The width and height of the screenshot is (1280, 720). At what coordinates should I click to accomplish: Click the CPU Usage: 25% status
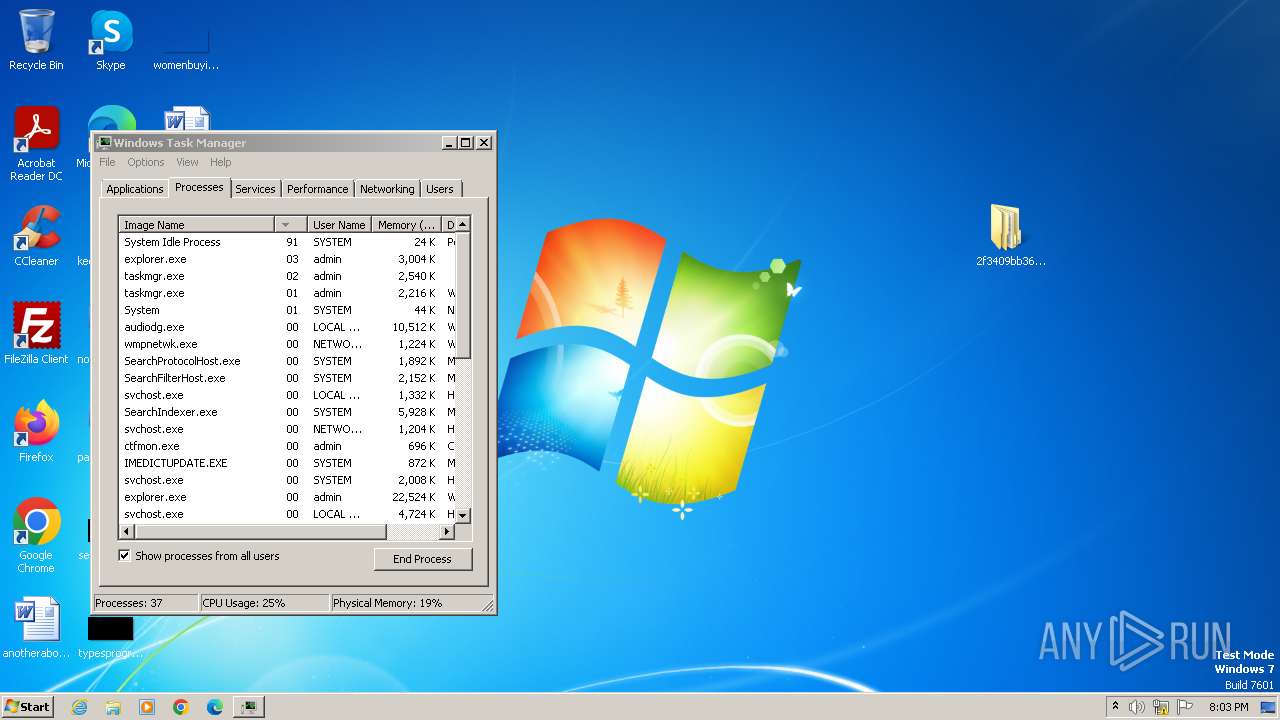(264, 603)
